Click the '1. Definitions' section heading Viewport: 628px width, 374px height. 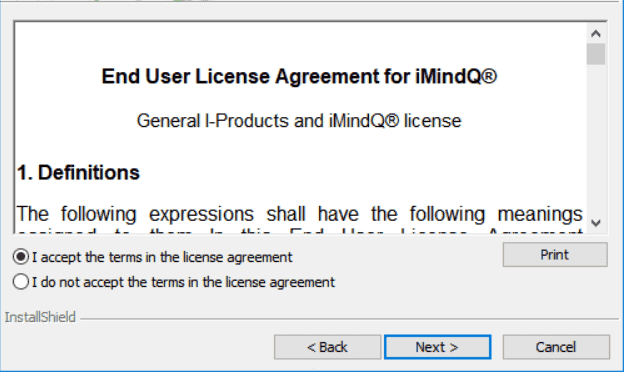coord(78,174)
